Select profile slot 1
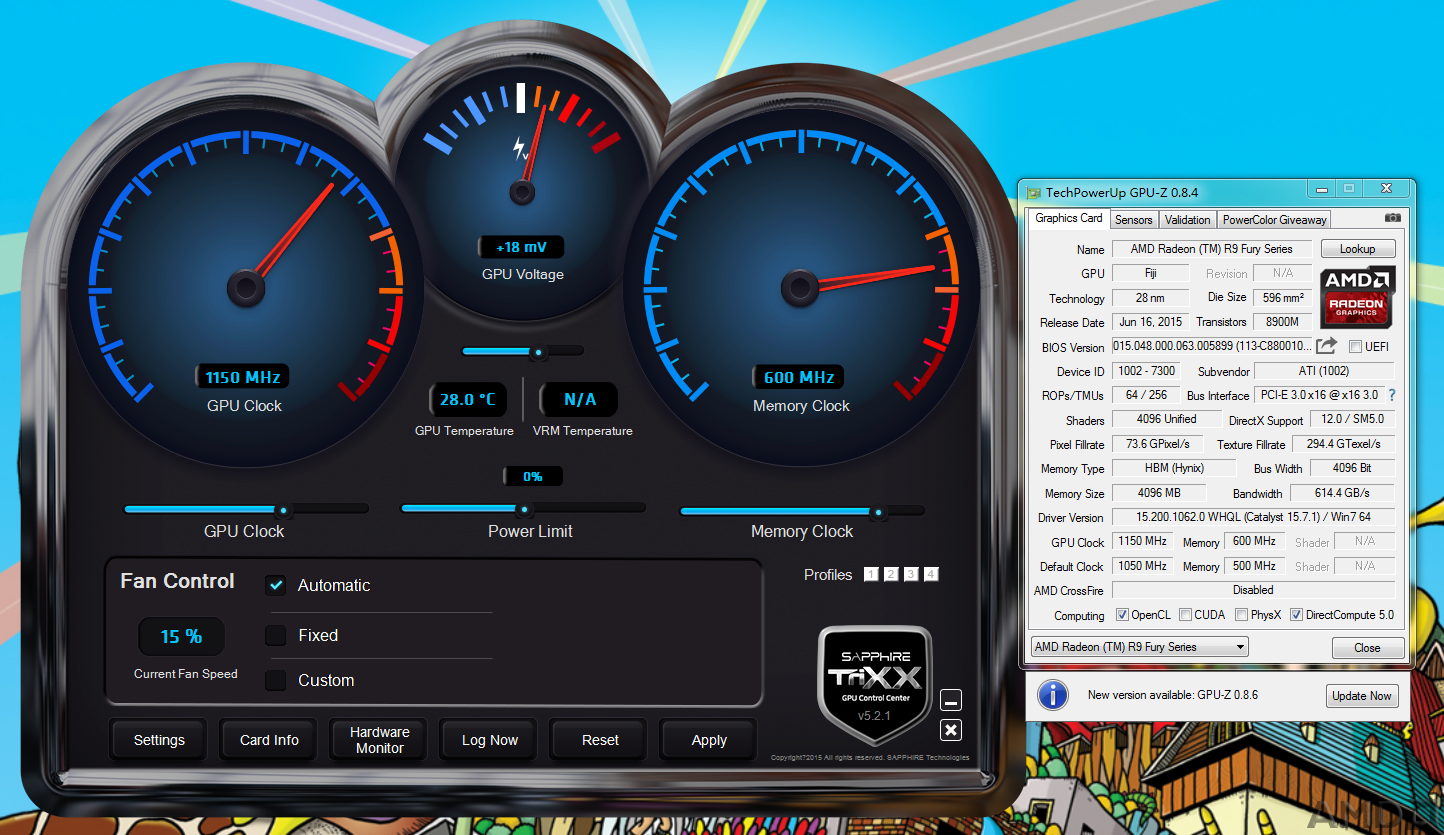The width and height of the screenshot is (1444, 835). tap(871, 574)
